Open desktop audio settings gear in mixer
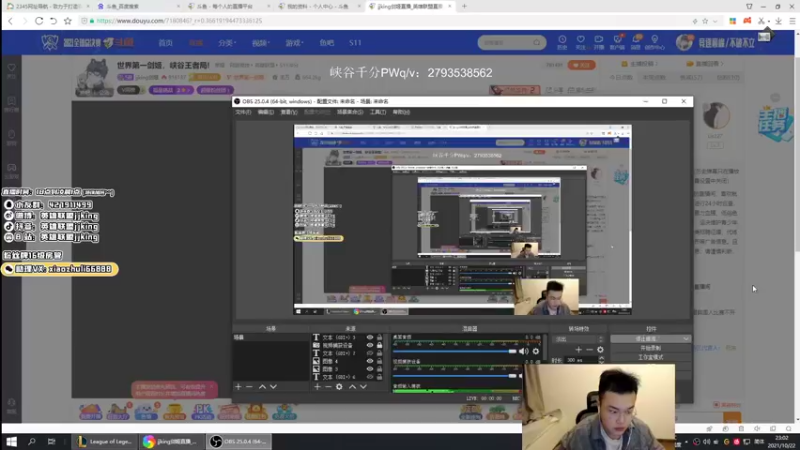This screenshot has height=450, width=800. pyautogui.click(x=536, y=351)
